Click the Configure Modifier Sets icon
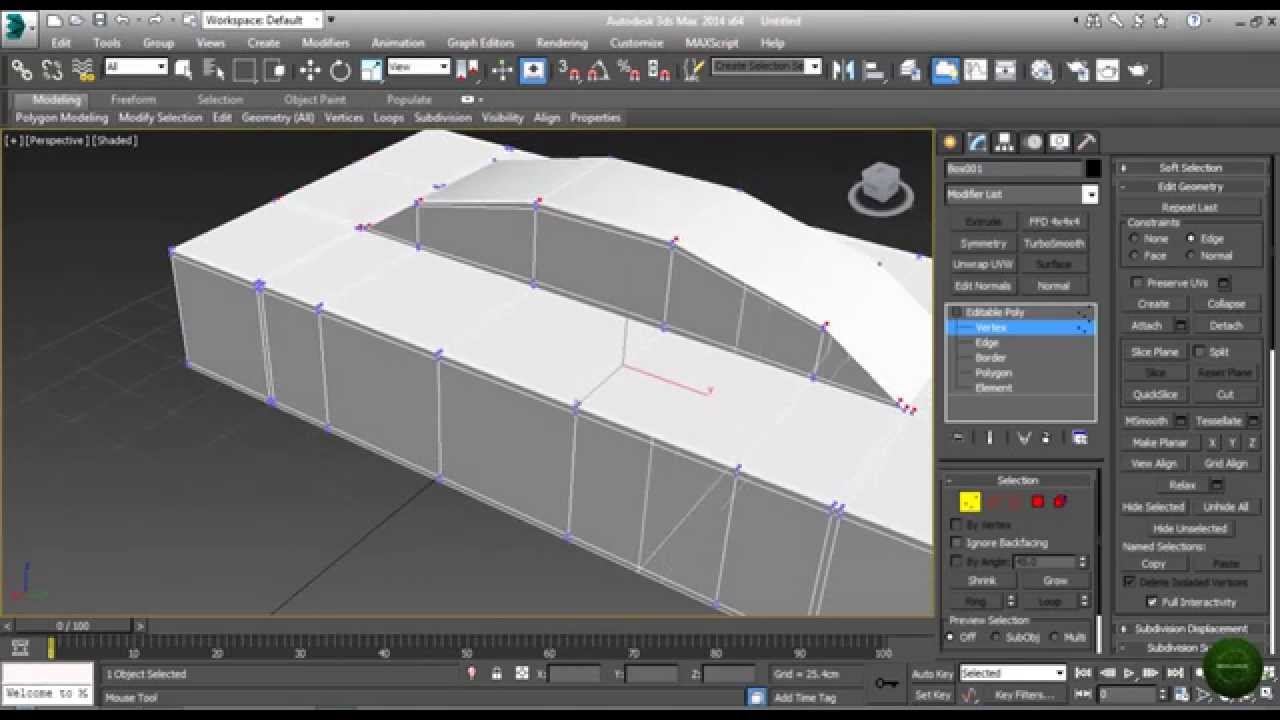 click(1080, 438)
